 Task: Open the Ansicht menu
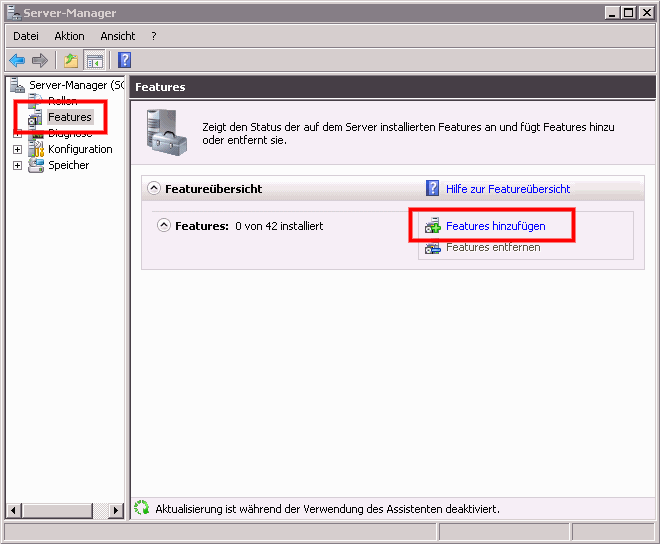[x=117, y=36]
